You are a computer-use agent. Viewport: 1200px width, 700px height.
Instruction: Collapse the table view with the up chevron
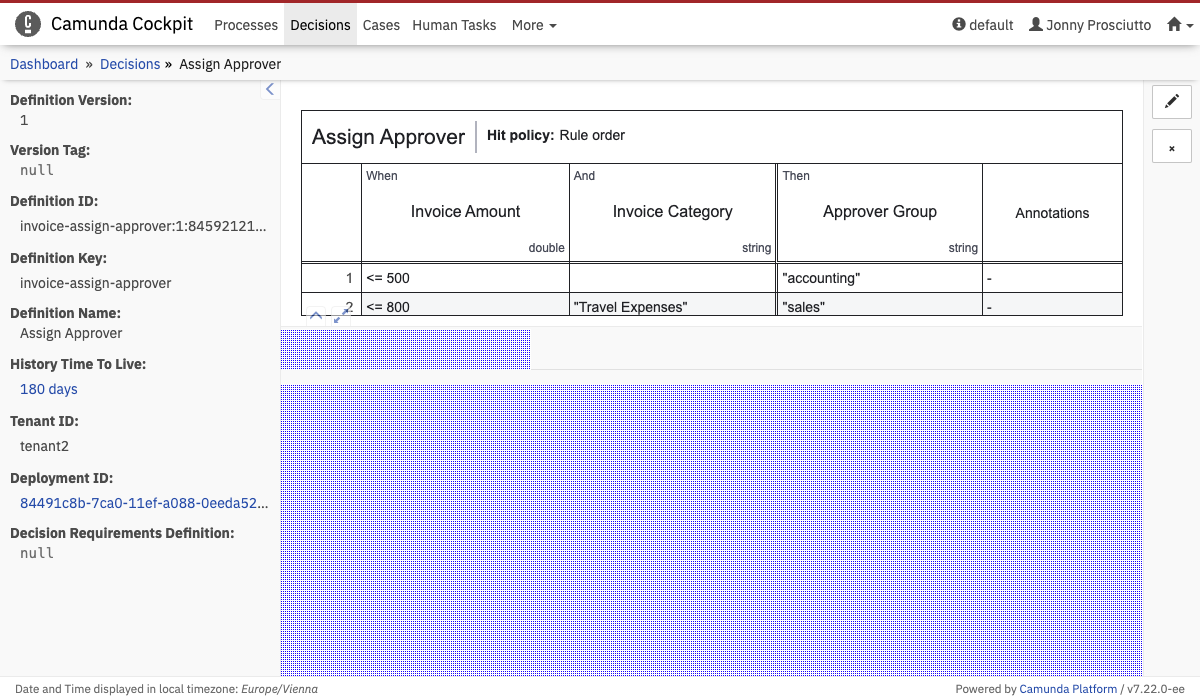tap(316, 315)
